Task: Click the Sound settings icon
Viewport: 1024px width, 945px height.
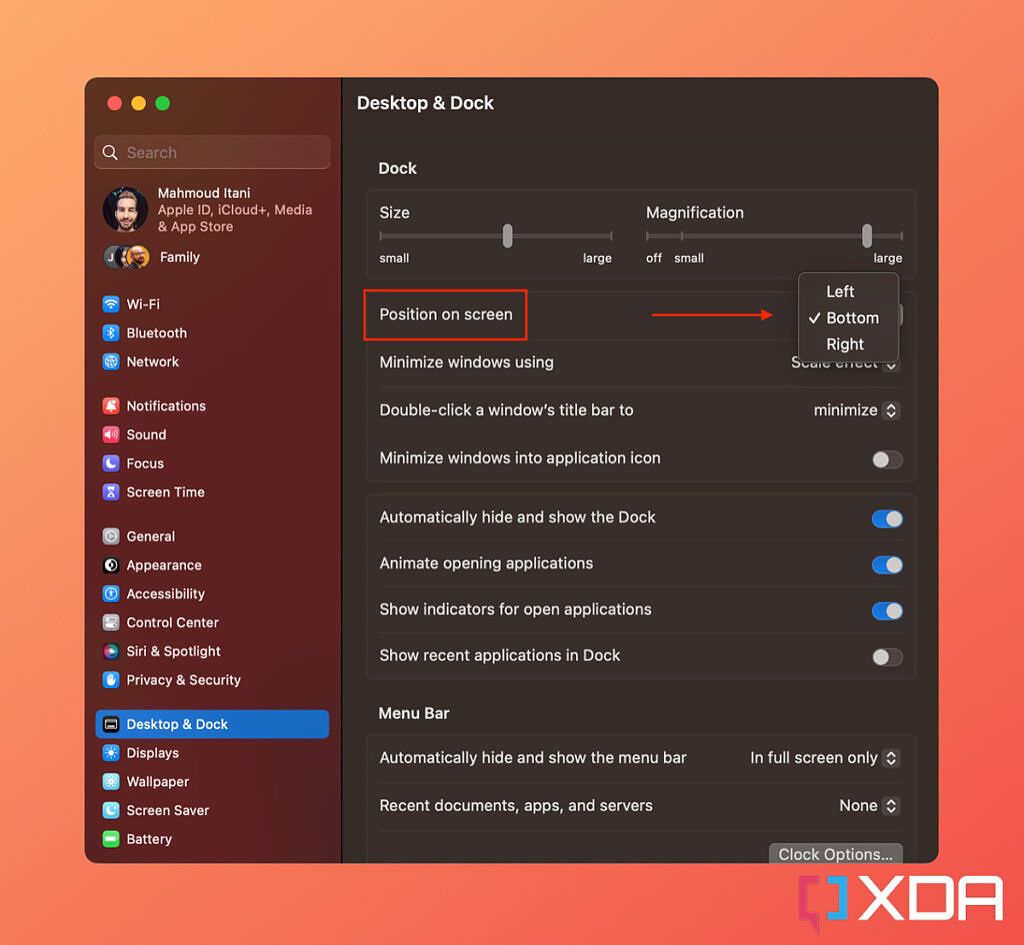Action: [x=112, y=435]
